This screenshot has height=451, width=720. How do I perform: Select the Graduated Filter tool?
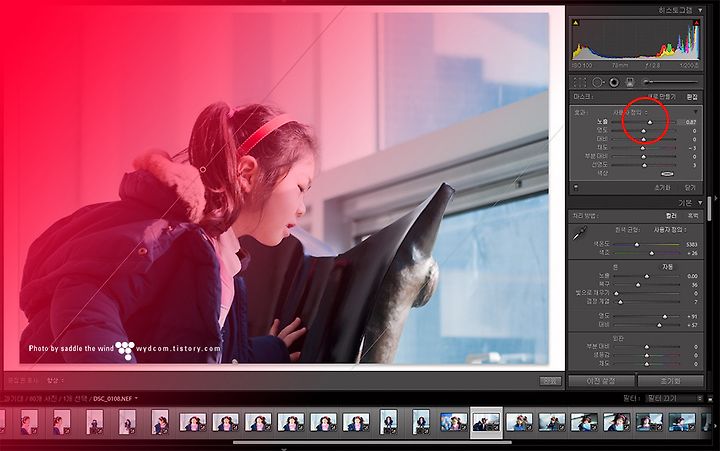630,83
